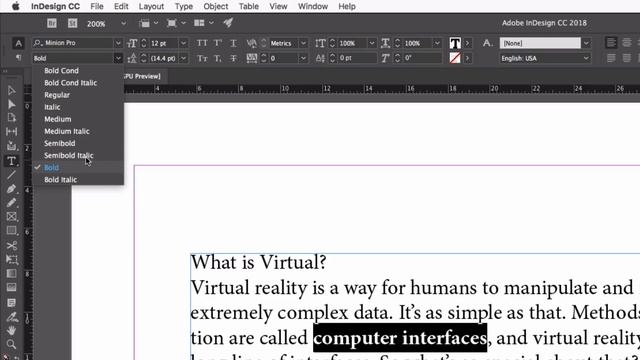Viewport: 640px width, 360px height.
Task: Select the Scissors tool
Action: (11, 245)
